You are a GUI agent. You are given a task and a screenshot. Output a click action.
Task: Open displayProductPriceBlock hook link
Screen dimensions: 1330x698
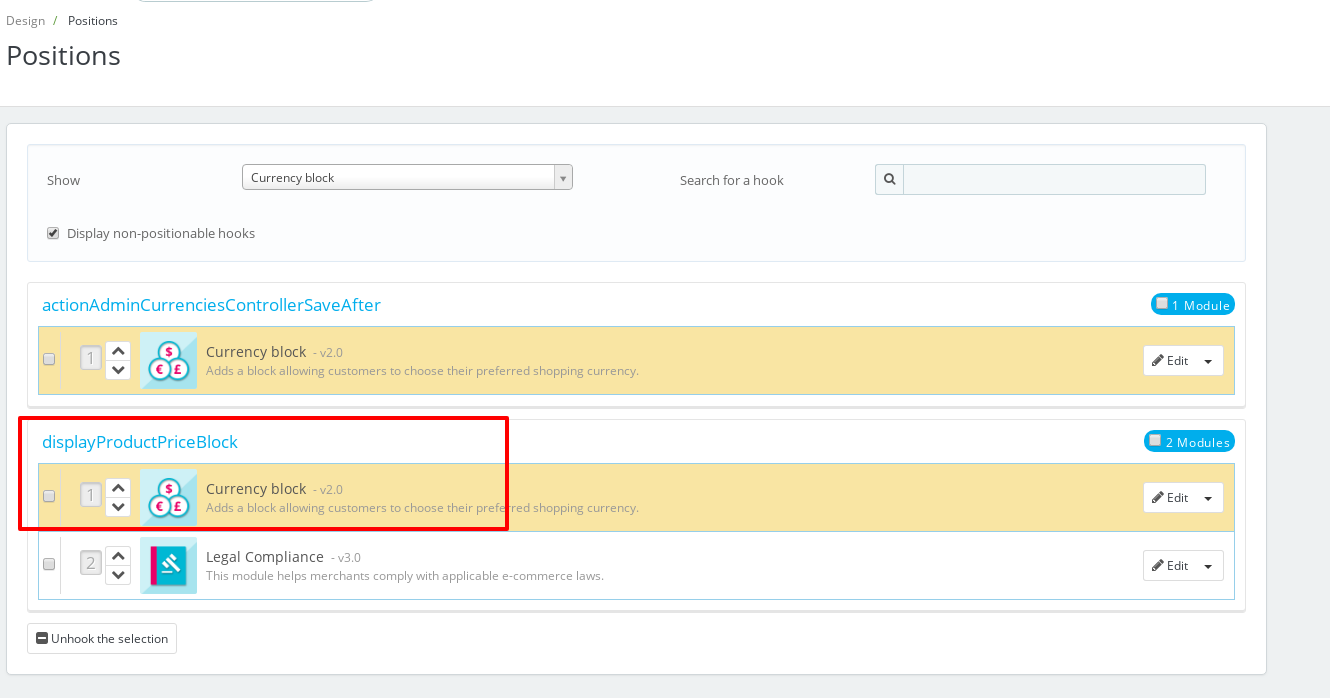tap(140, 442)
